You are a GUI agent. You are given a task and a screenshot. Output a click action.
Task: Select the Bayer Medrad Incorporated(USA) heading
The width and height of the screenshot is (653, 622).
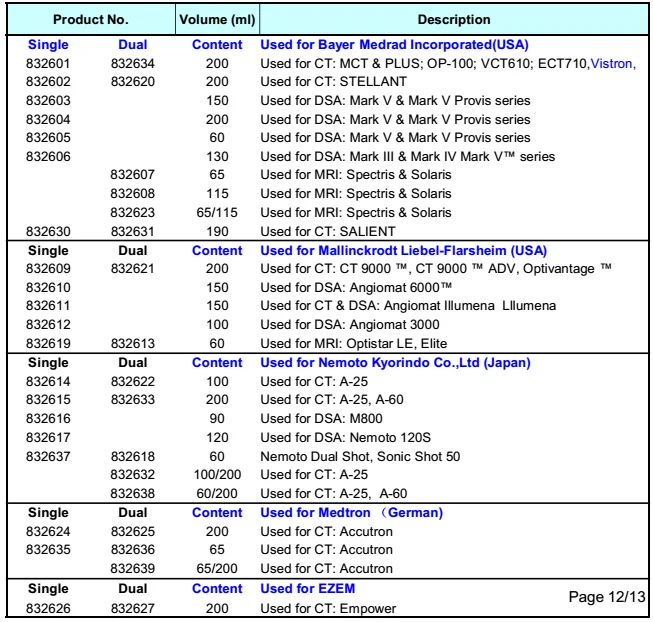tap(394, 45)
